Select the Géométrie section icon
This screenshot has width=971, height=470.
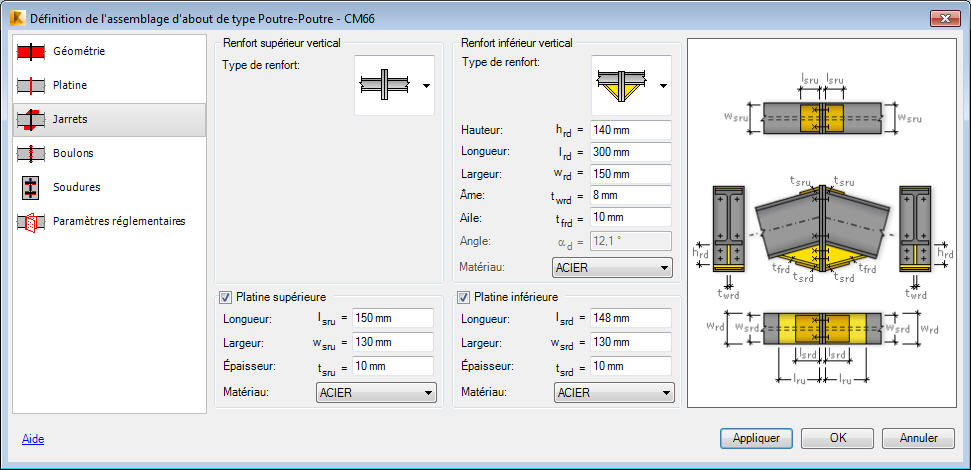click(x=29, y=51)
